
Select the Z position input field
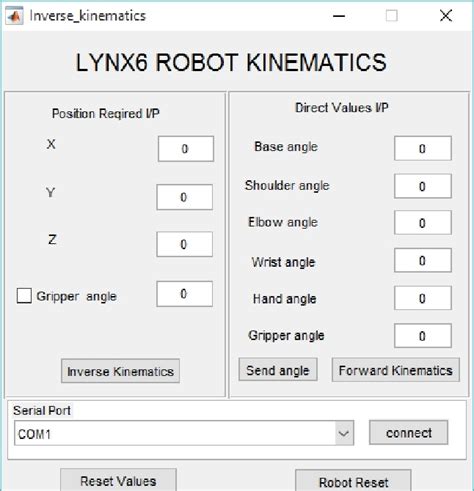(184, 244)
